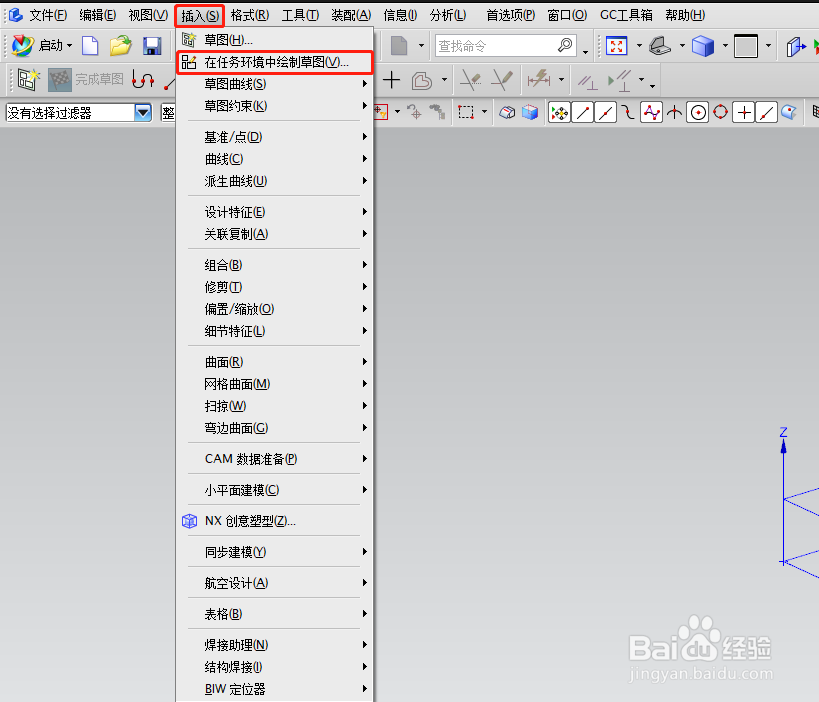Choose 草图(H)... menu entry
Screen dimensions: 819x702
tap(275, 40)
